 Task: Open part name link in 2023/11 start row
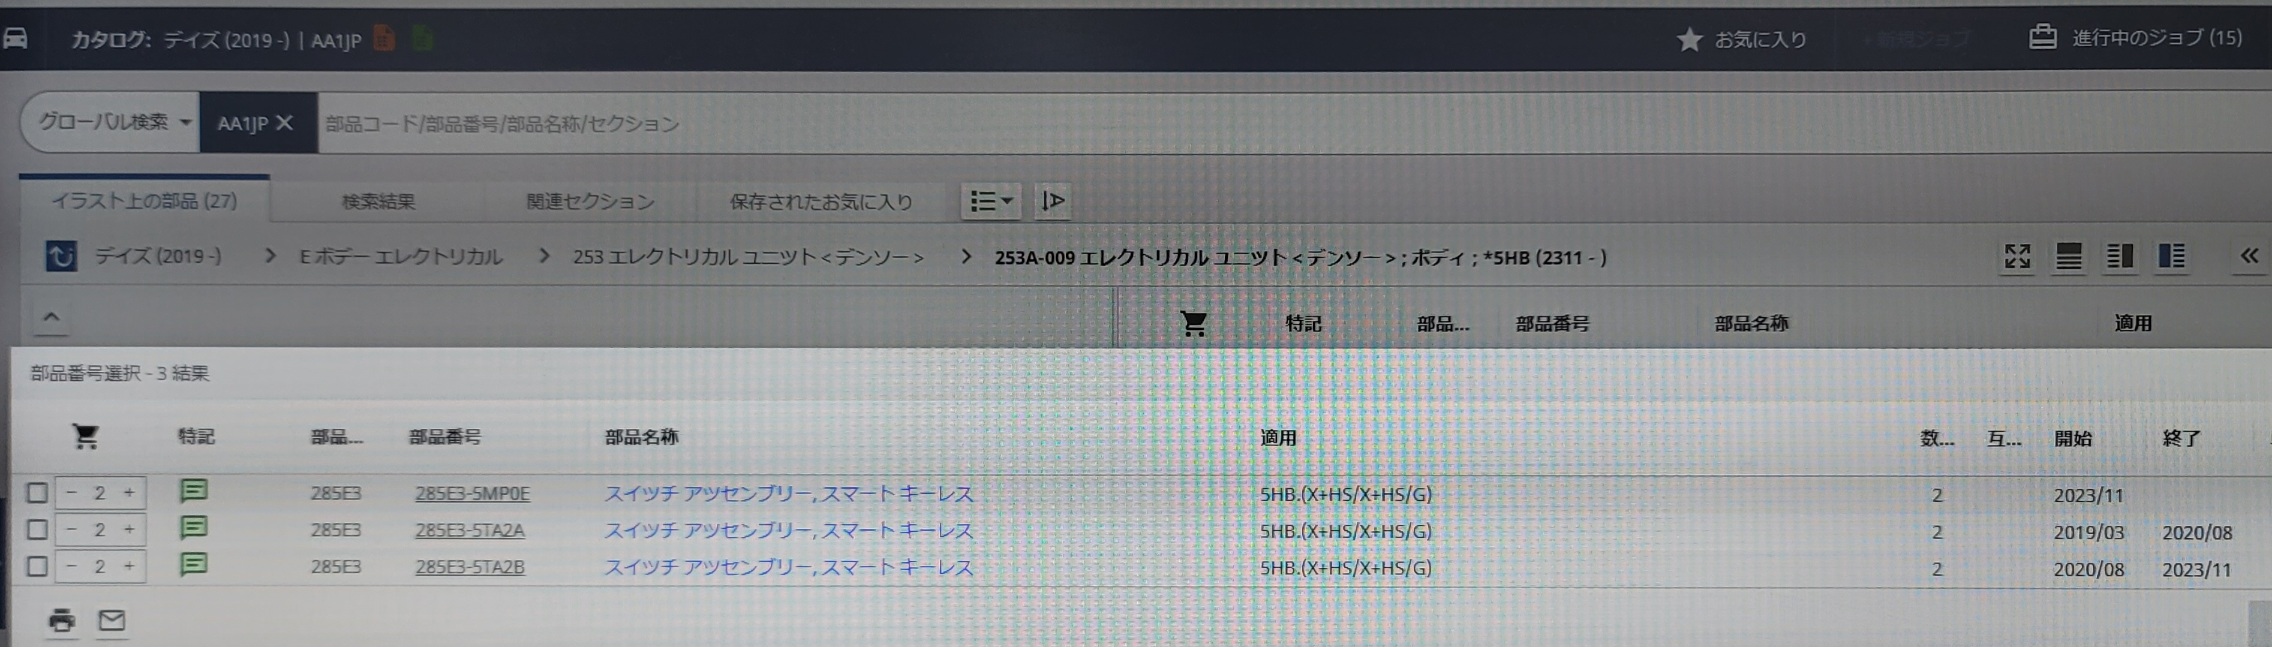tap(788, 493)
